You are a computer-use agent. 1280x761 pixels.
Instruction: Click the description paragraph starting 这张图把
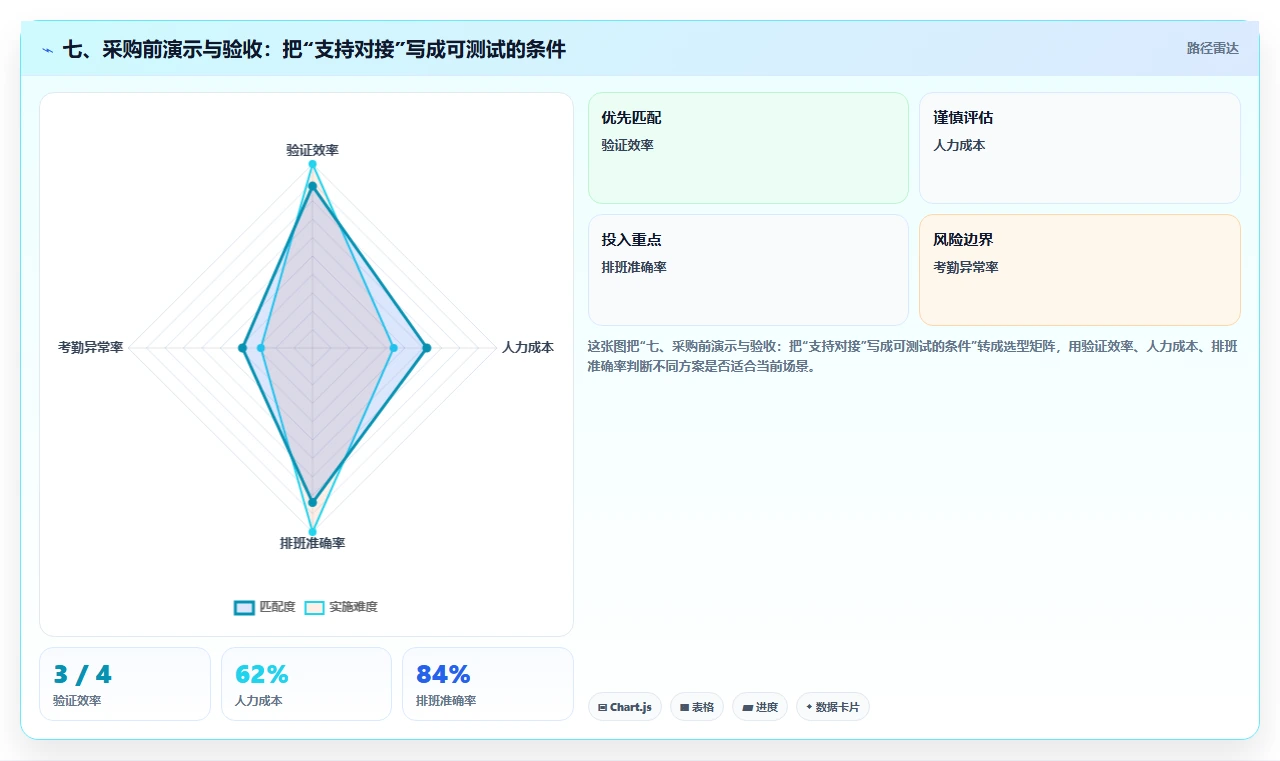[912, 356]
